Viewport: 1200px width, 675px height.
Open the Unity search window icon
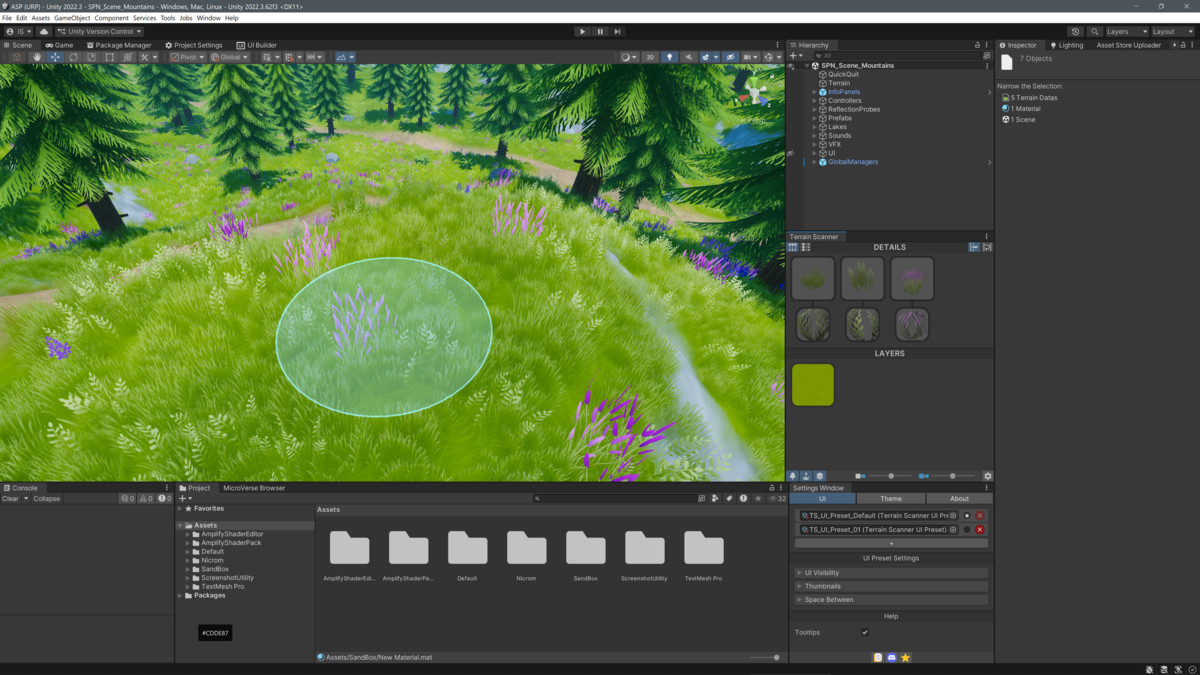1096,31
